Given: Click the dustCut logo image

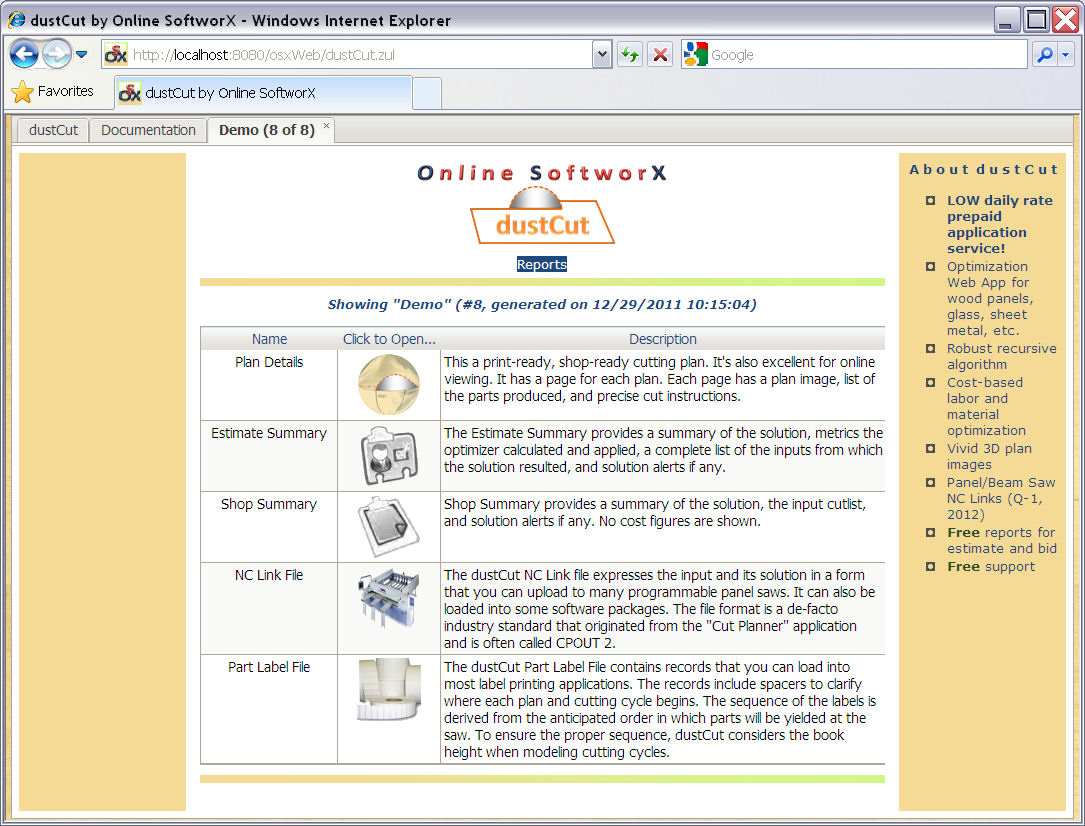Looking at the screenshot, I should 542,216.
